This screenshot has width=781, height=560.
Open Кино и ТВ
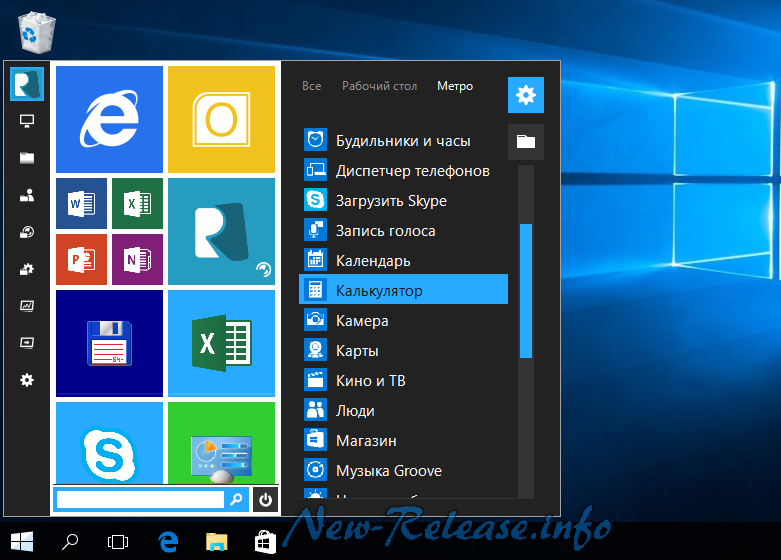coord(403,380)
